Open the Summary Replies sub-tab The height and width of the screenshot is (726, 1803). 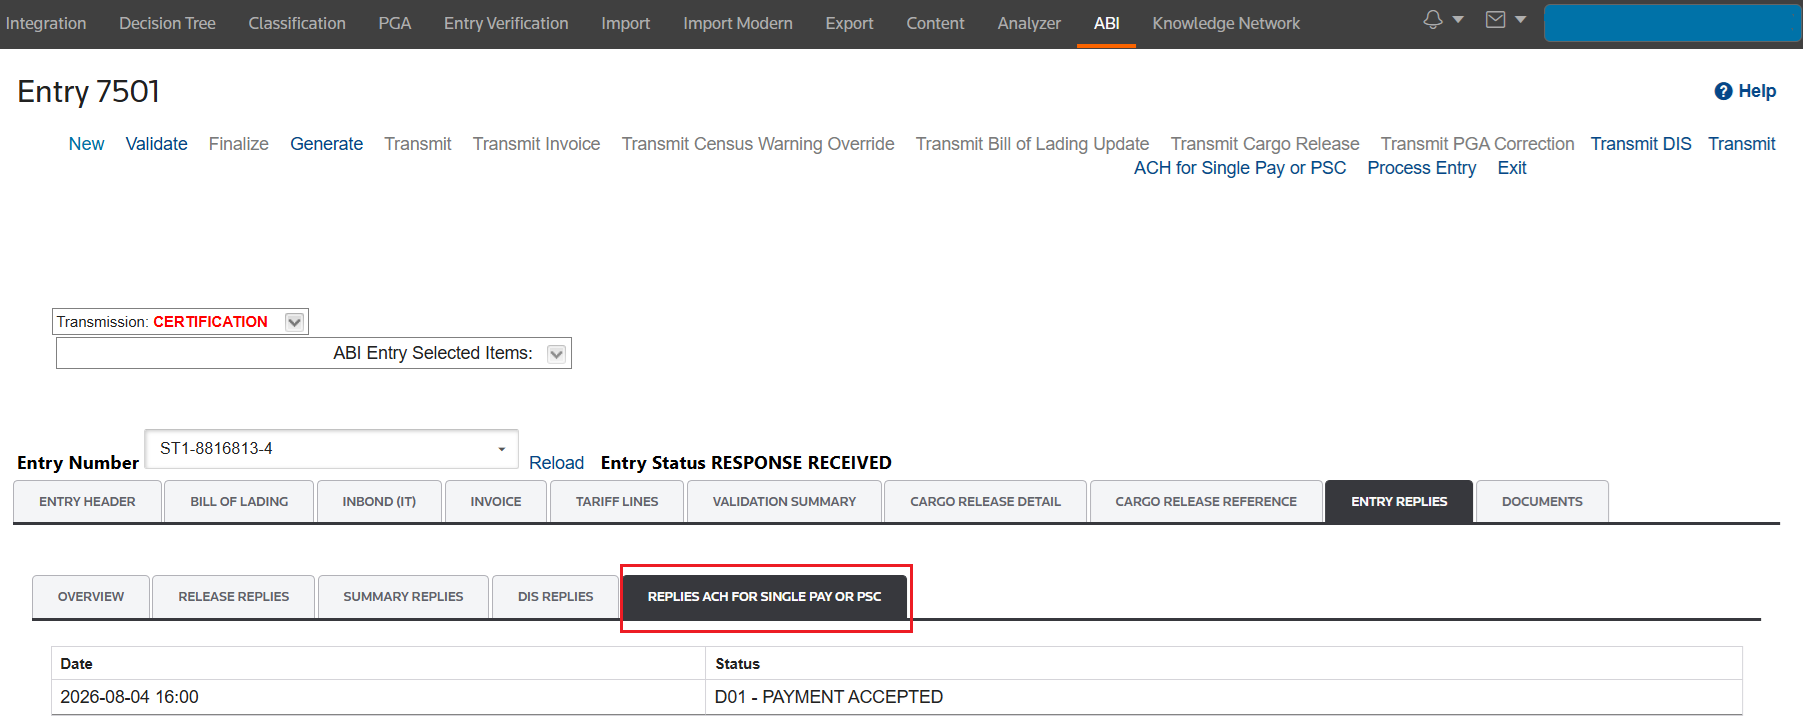point(403,596)
